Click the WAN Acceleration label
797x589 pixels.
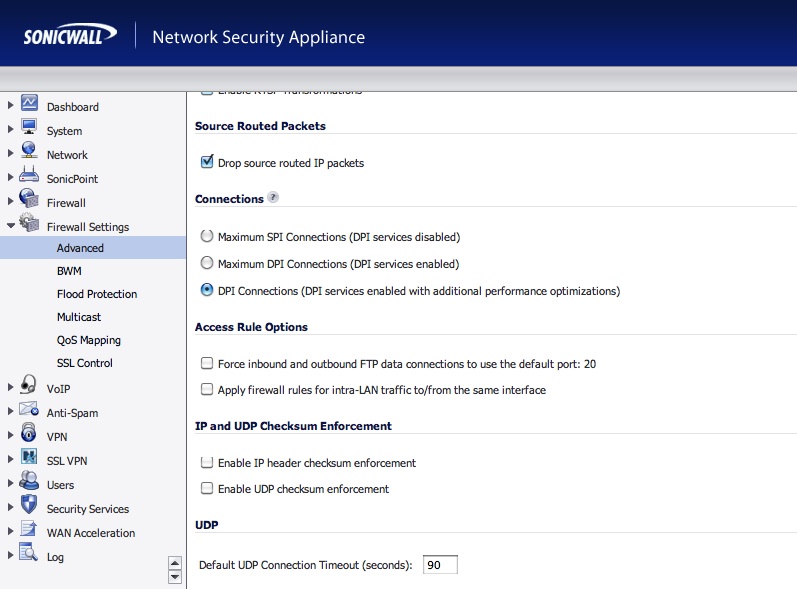91,533
